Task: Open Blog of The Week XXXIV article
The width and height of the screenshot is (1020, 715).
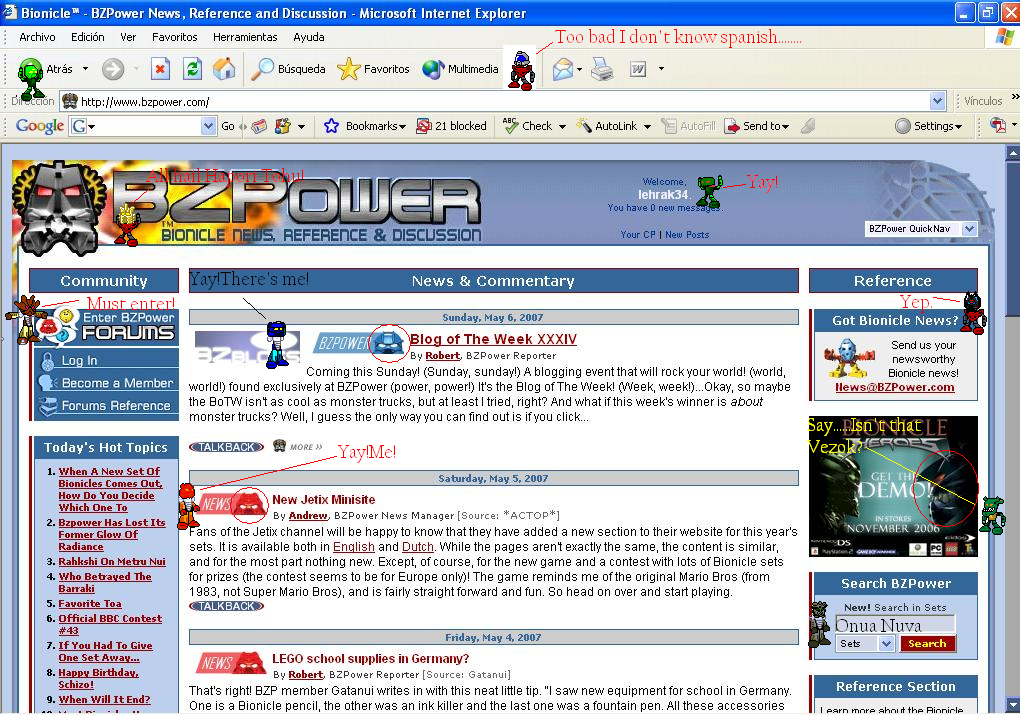Action: pyautogui.click(x=493, y=339)
